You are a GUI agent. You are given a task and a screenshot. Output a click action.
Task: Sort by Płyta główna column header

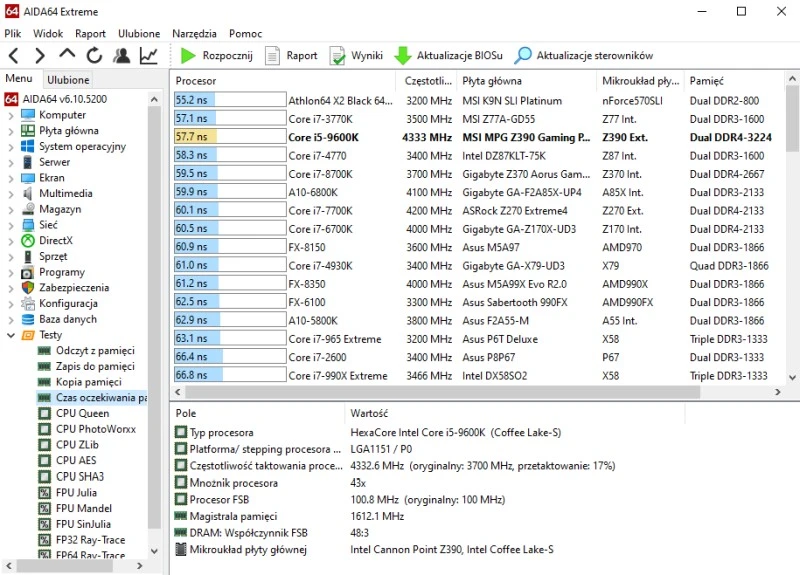click(527, 81)
